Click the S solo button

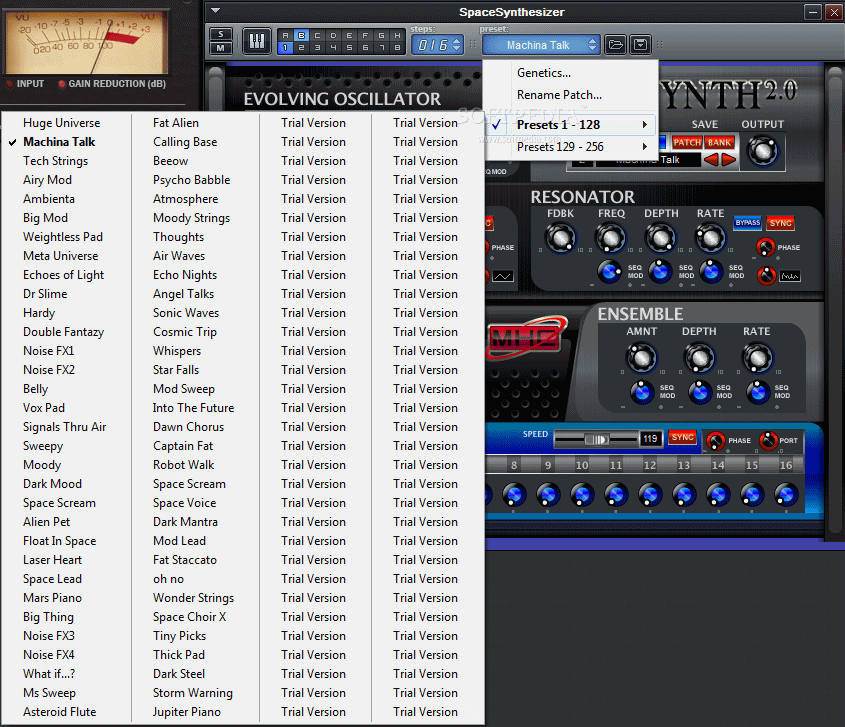[220, 34]
